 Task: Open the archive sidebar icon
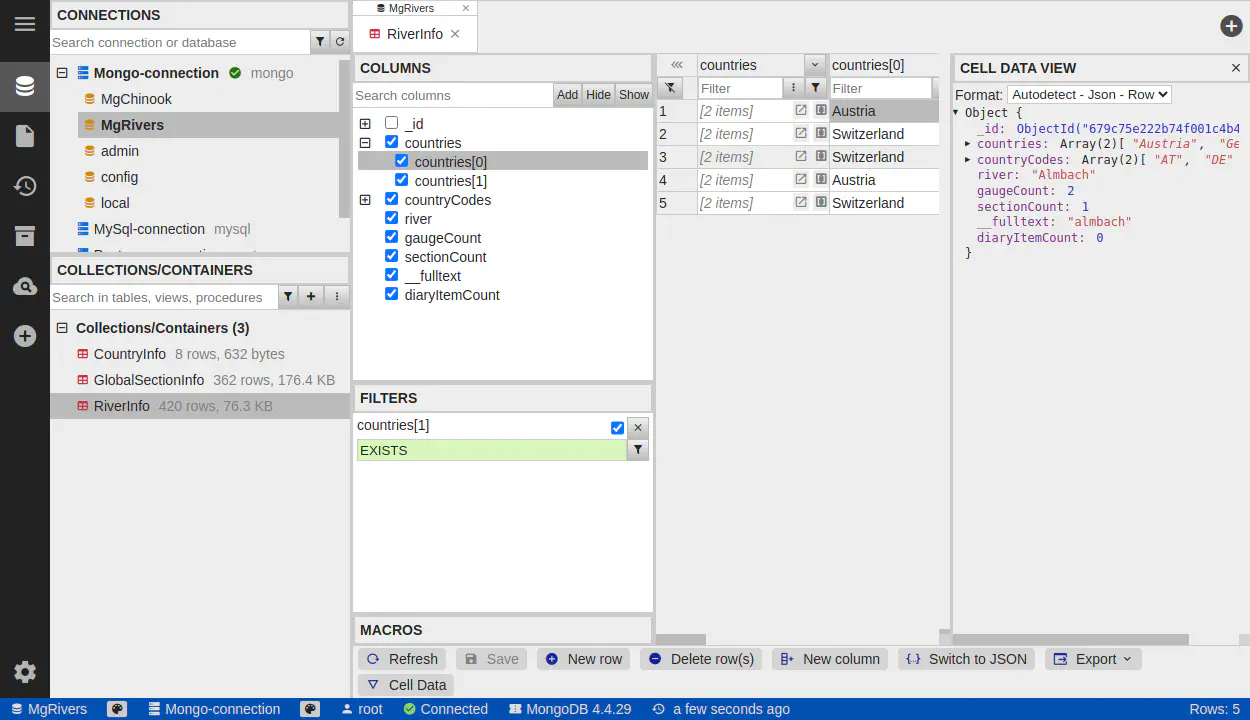point(25,236)
